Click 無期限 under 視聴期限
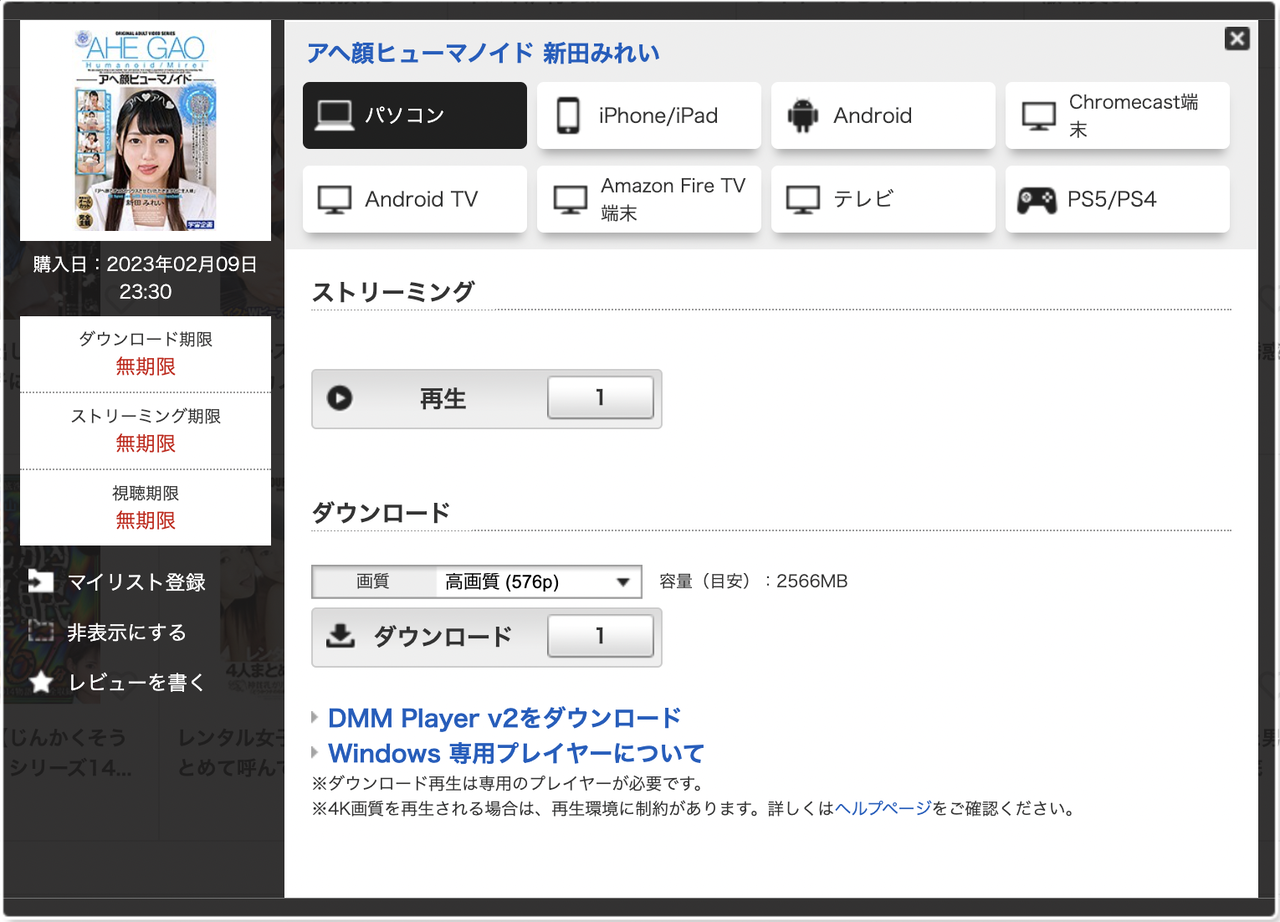 pyautogui.click(x=146, y=520)
